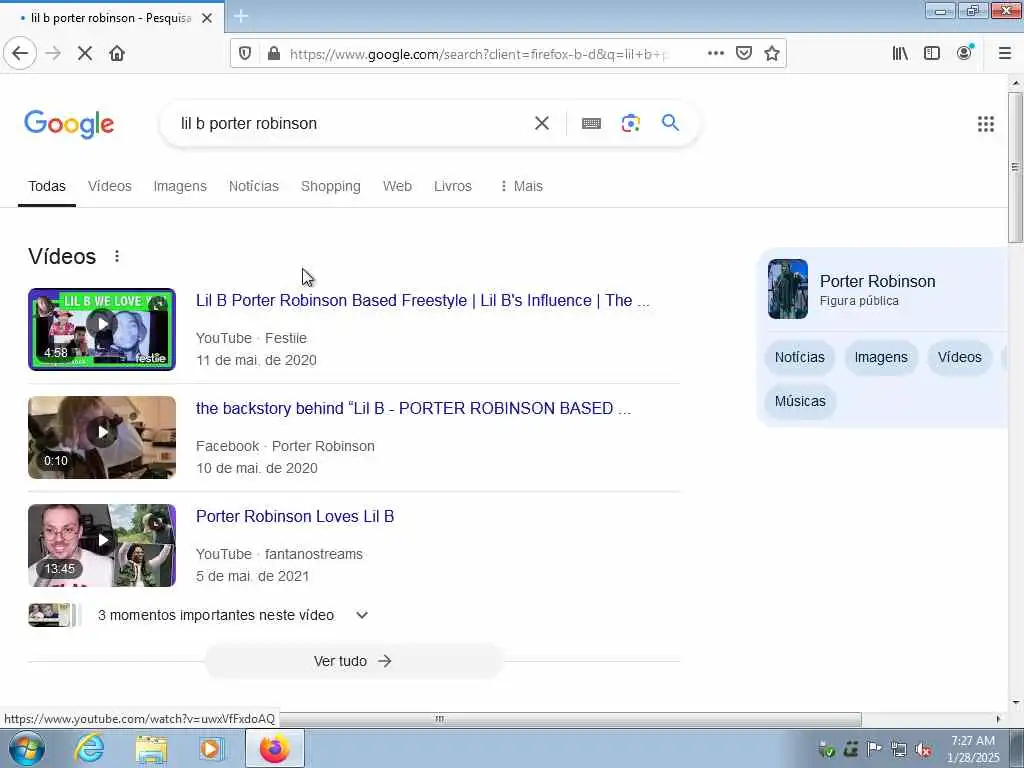The image size is (1024, 768).
Task: Click the taskbar clock showing 7:27 AM
Action: point(973,749)
